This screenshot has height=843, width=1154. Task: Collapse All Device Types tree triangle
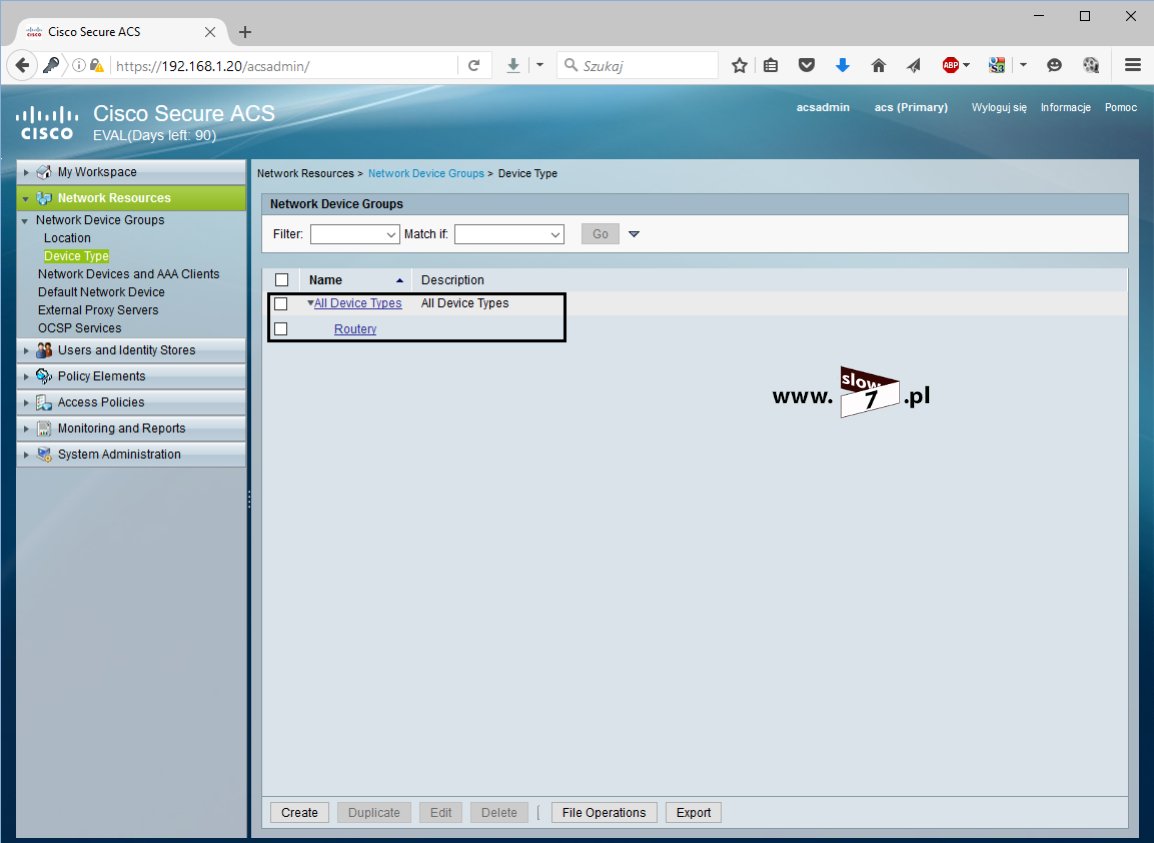(x=310, y=303)
